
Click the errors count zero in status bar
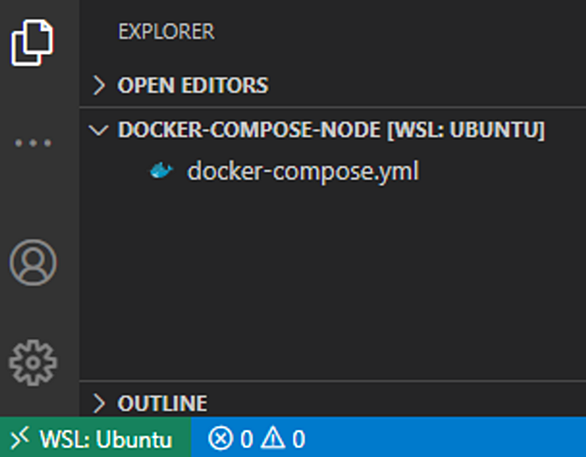(x=247, y=439)
